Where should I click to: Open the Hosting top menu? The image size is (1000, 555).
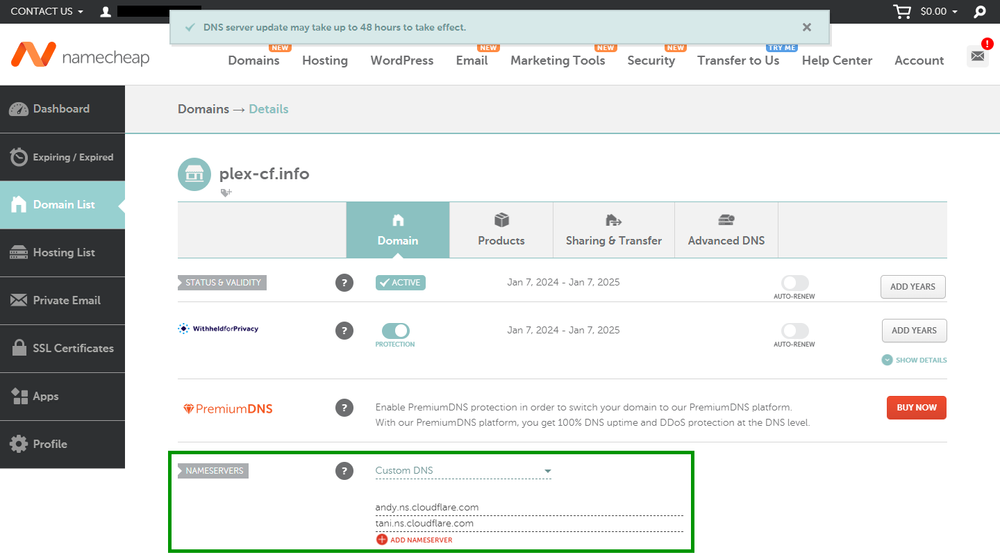325,61
